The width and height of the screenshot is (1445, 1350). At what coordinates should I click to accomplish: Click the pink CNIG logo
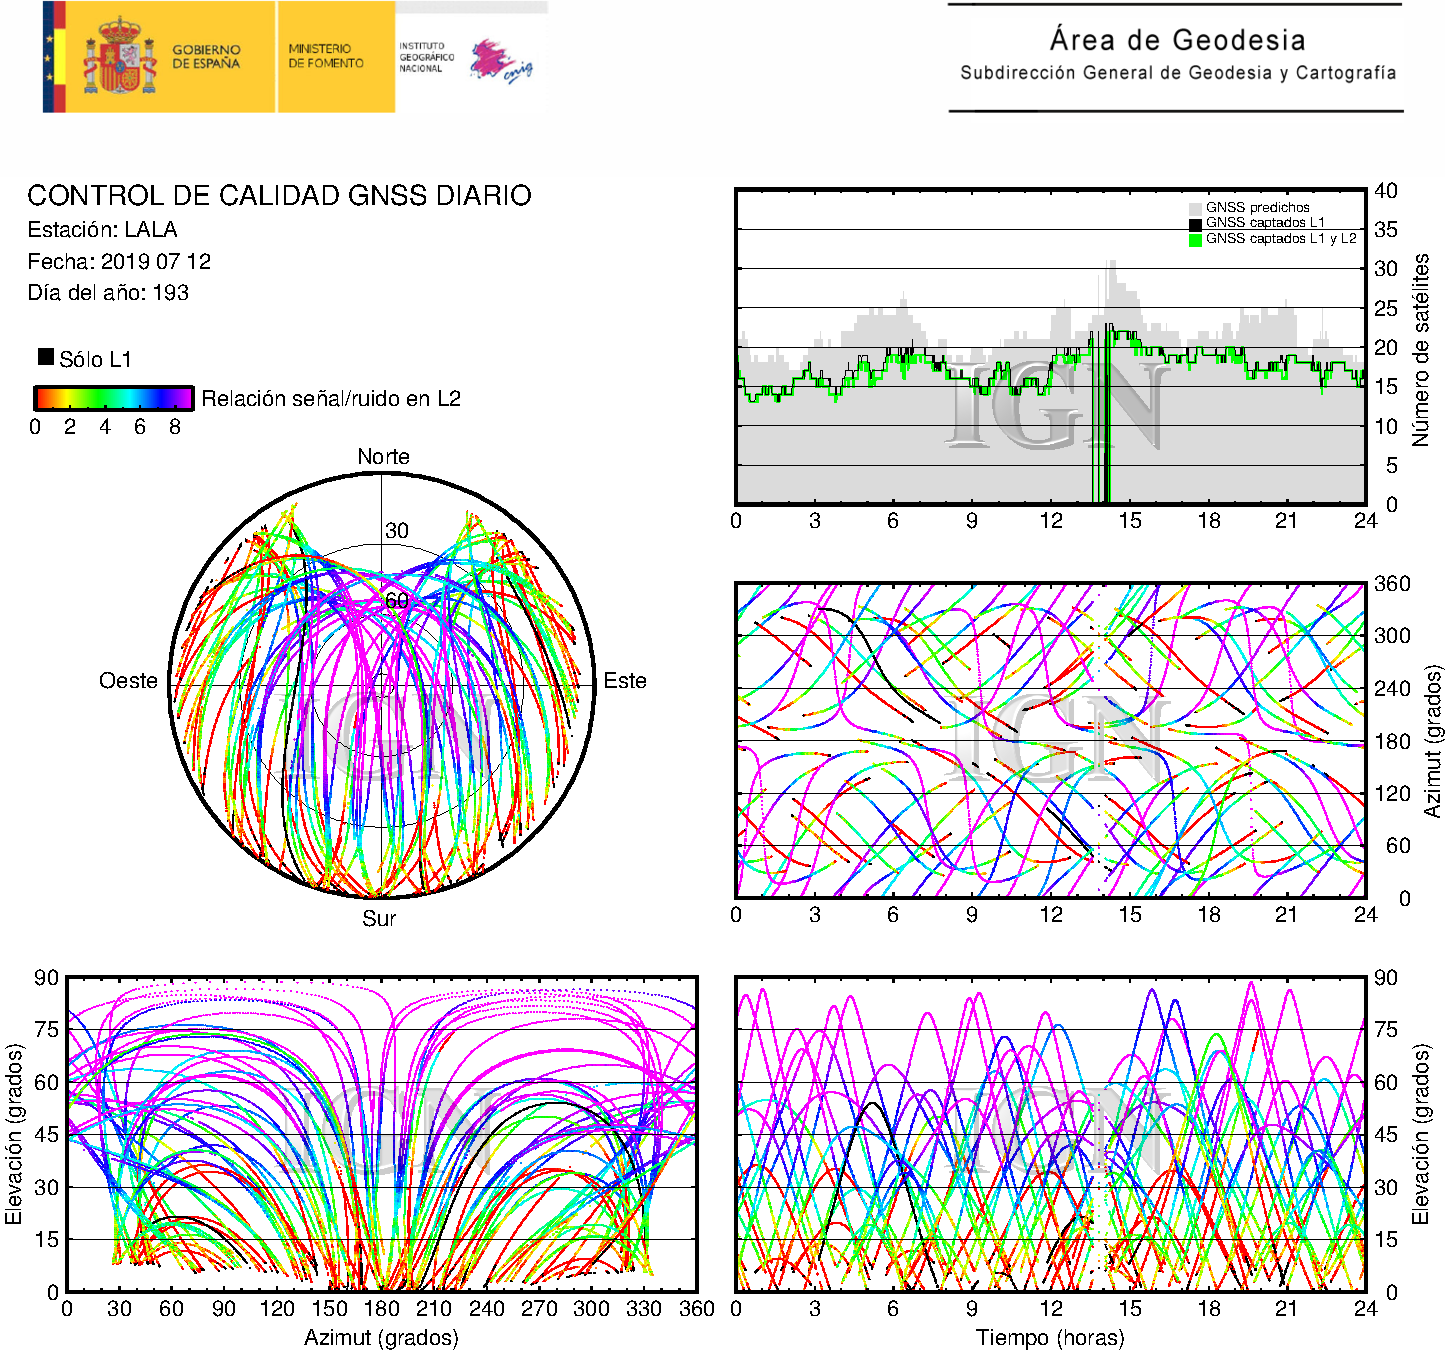[x=498, y=62]
